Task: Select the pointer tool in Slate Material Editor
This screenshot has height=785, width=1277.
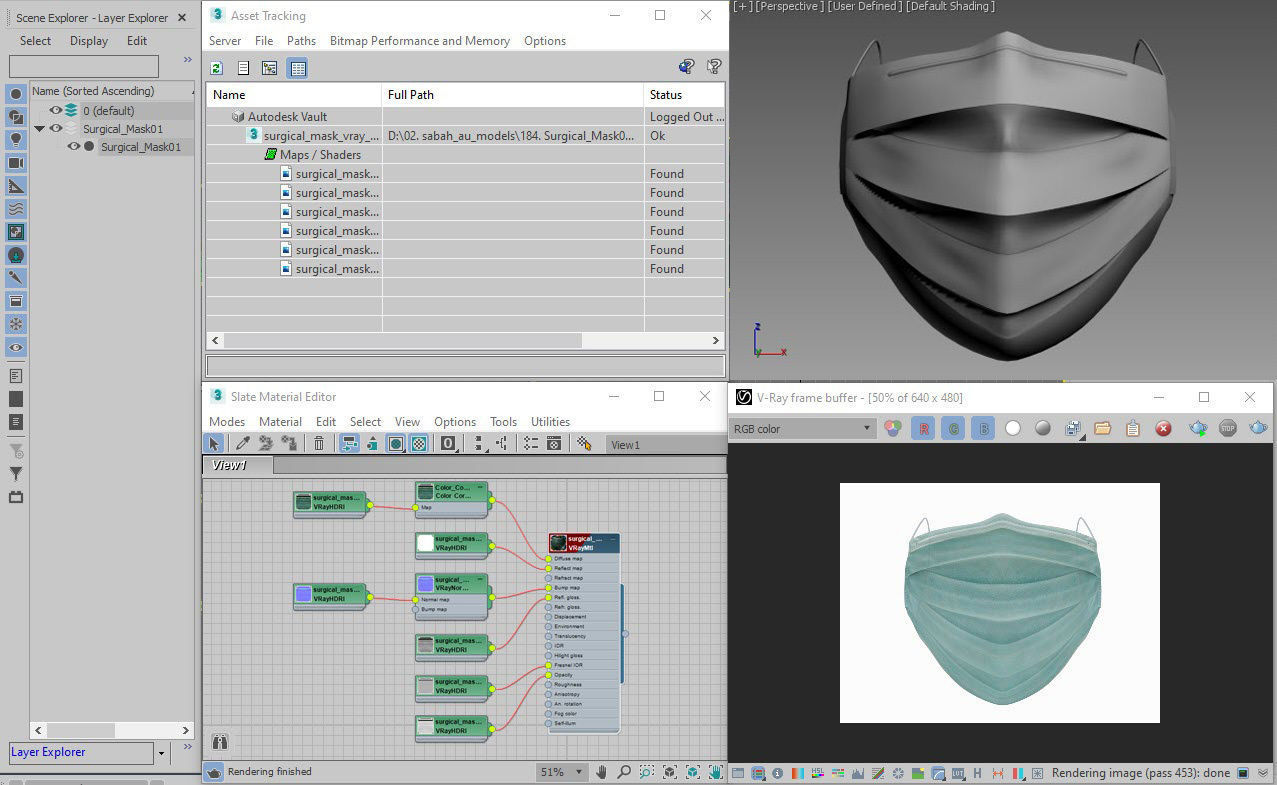Action: (213, 443)
